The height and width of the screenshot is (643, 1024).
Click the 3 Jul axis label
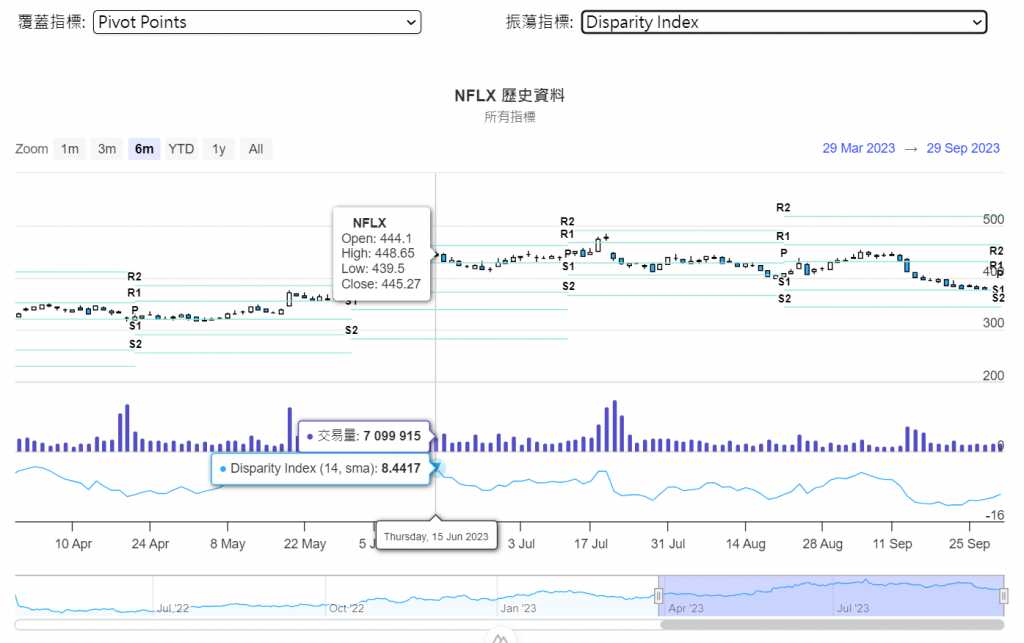[521, 544]
